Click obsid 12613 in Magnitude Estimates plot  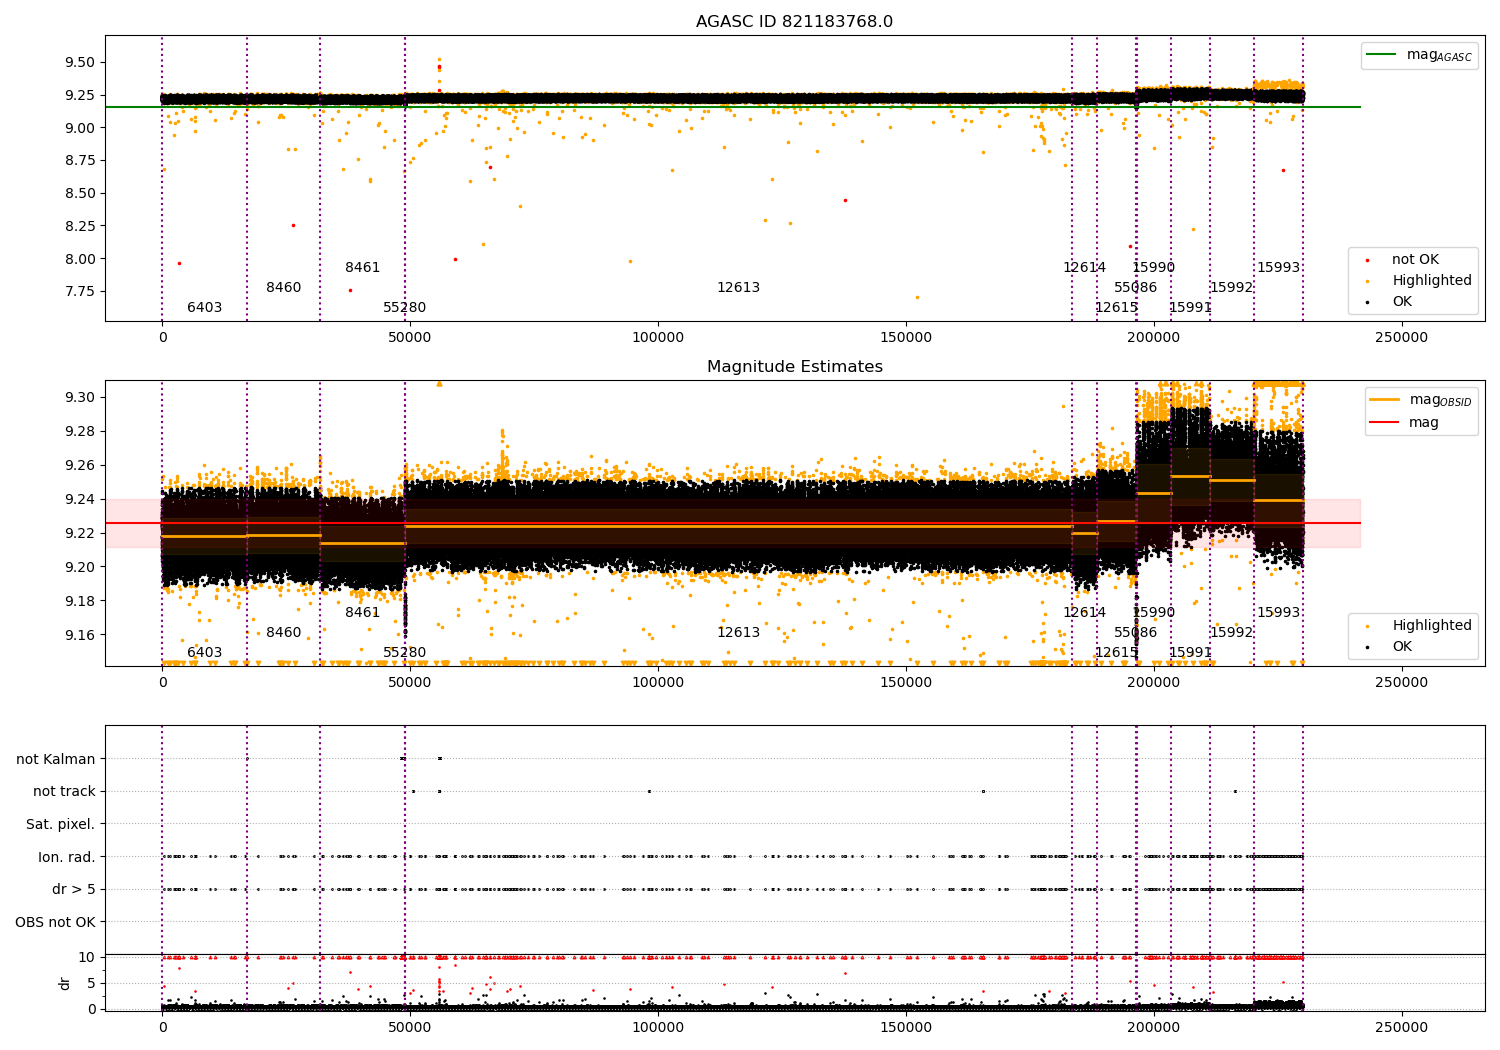pyautogui.click(x=738, y=633)
